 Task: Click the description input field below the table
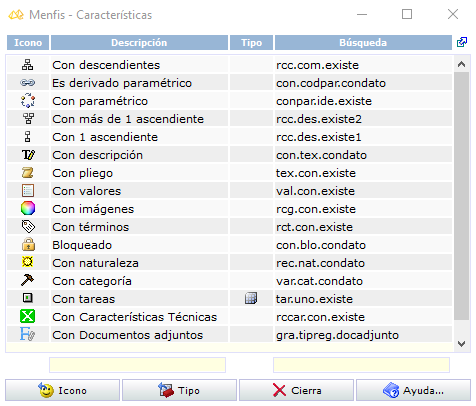tap(137, 365)
